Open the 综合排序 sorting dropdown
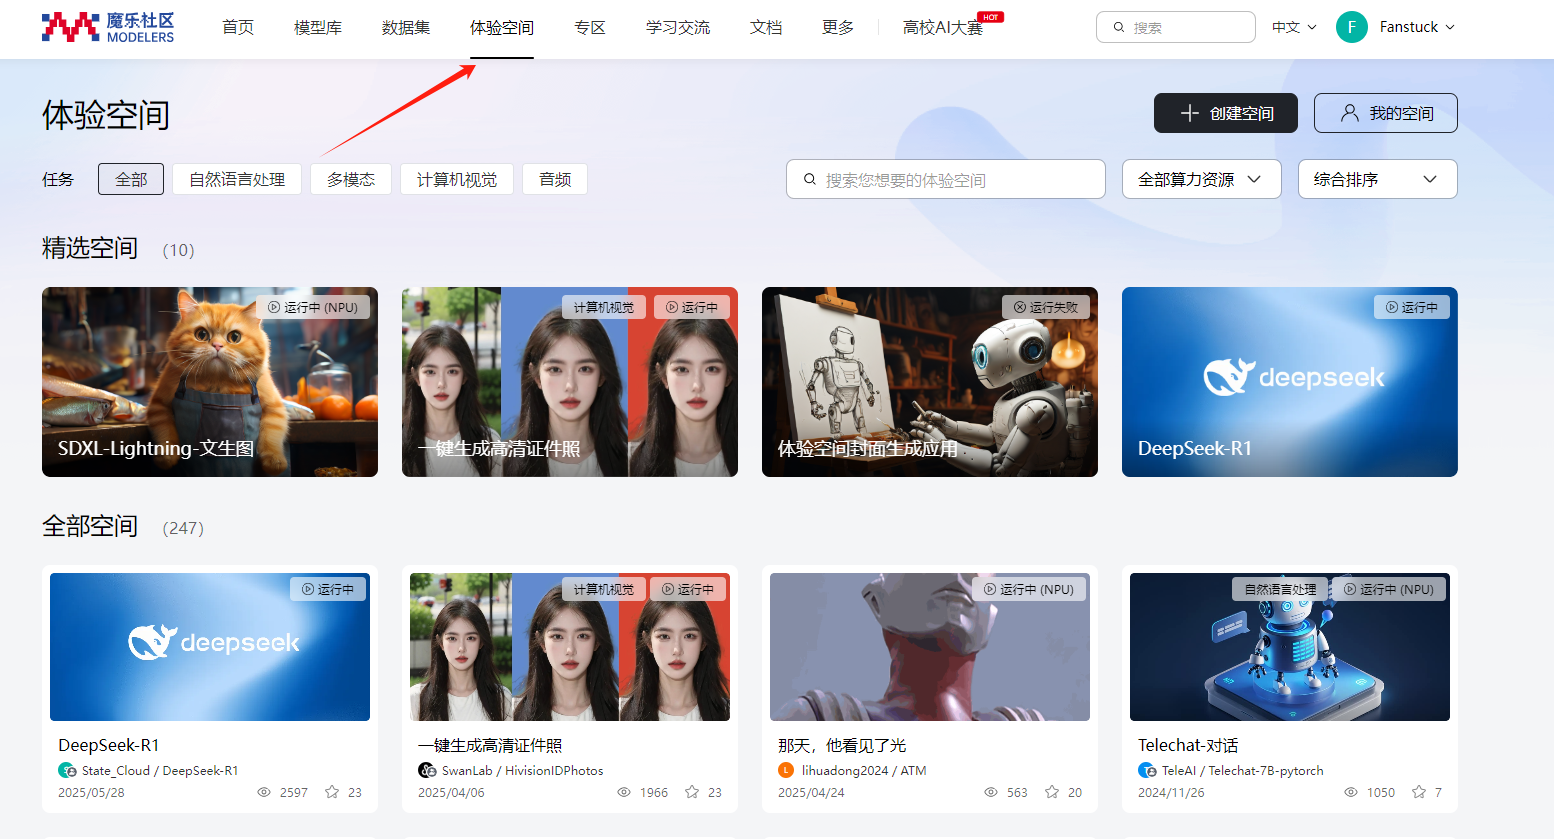The image size is (1554, 839). click(1377, 179)
